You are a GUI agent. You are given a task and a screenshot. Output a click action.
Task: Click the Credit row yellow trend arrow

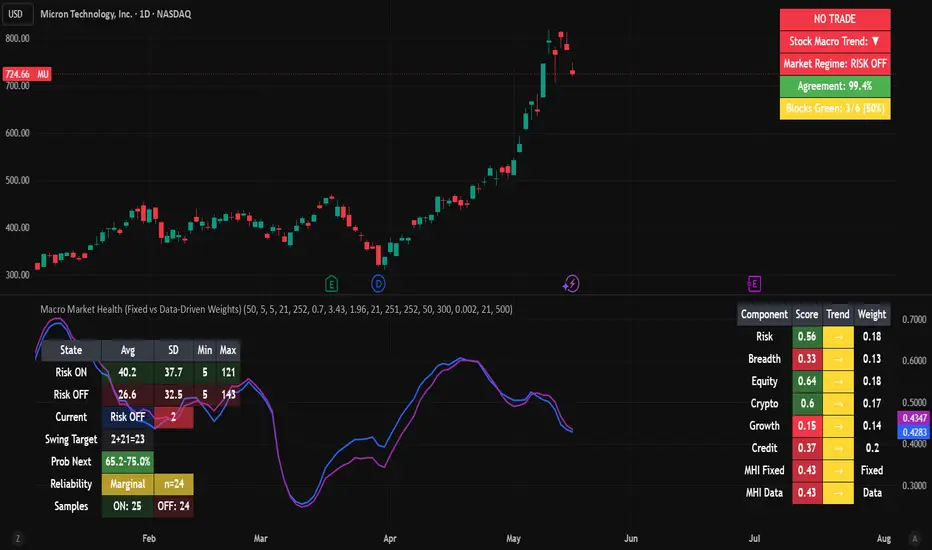point(838,448)
